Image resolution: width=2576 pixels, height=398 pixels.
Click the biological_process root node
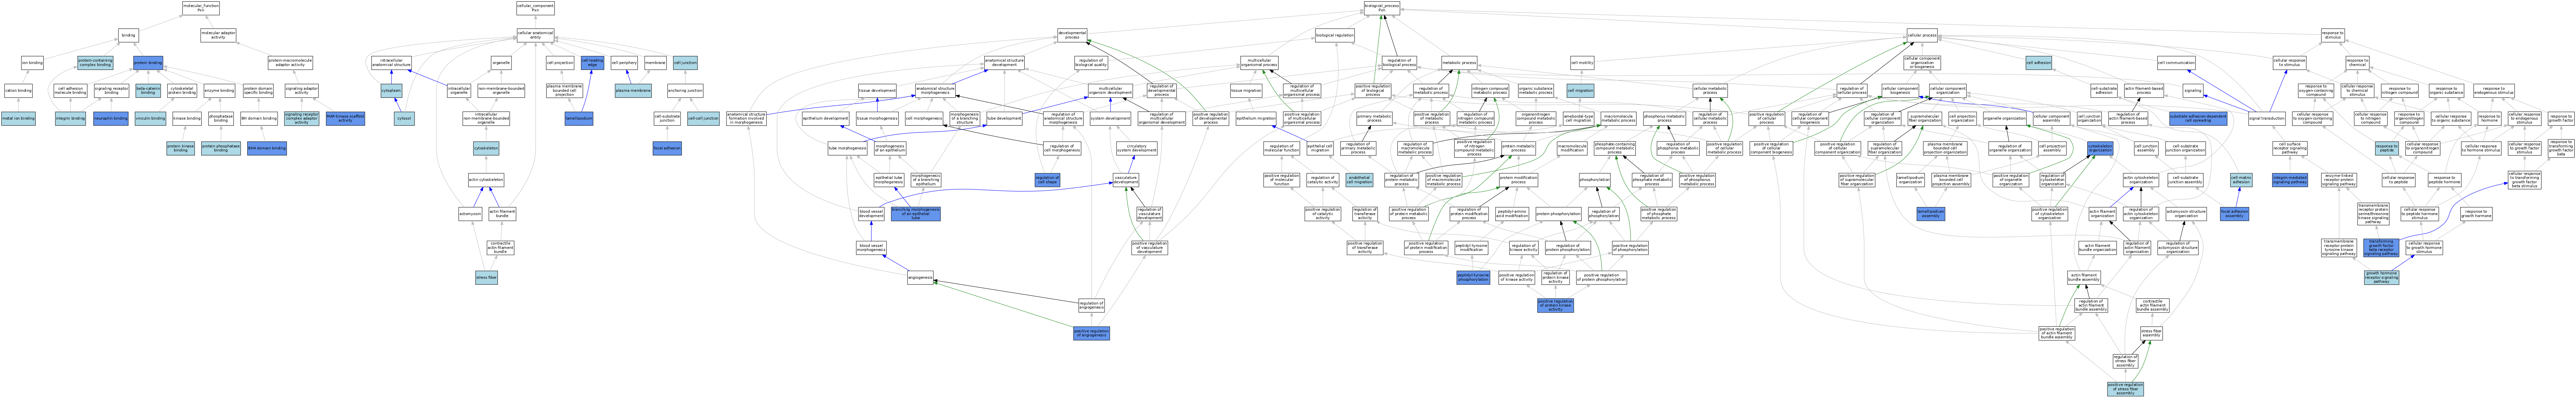[1382, 8]
